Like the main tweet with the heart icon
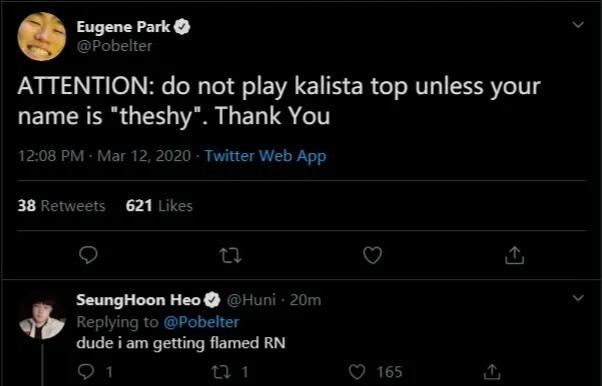Viewport: 602px width, 386px height. [x=372, y=255]
